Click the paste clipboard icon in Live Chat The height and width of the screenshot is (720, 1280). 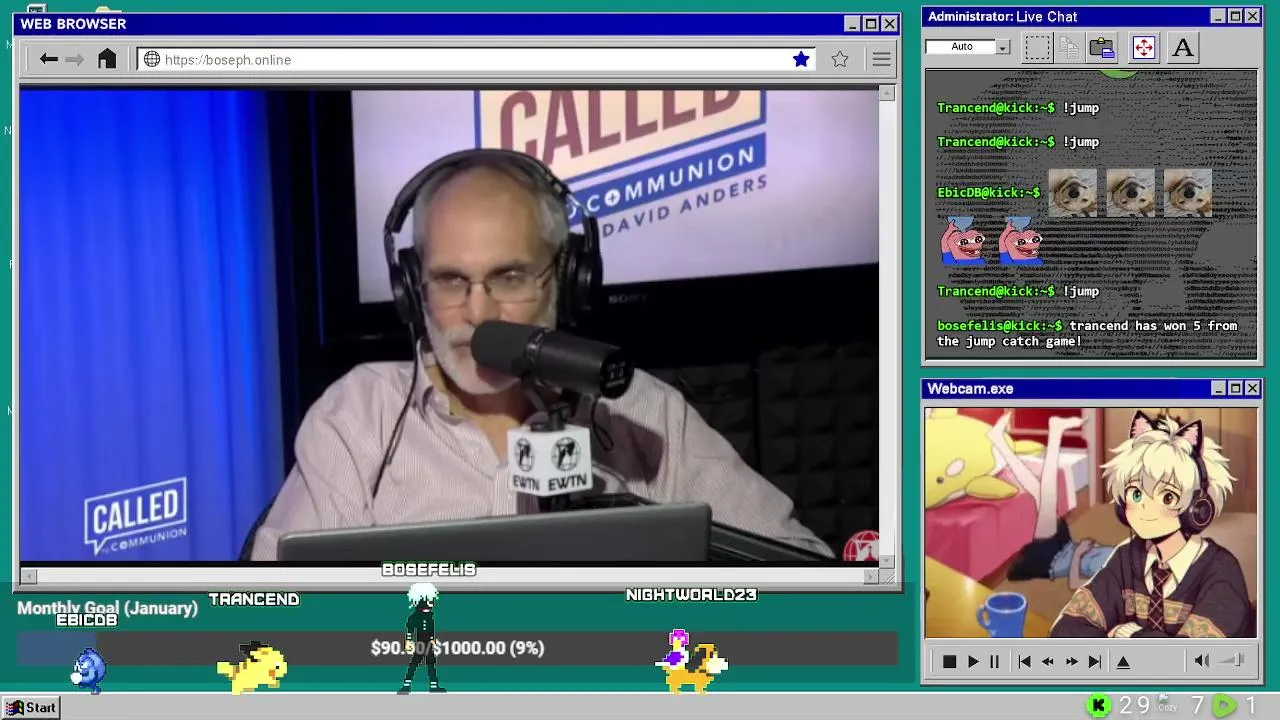point(1102,47)
